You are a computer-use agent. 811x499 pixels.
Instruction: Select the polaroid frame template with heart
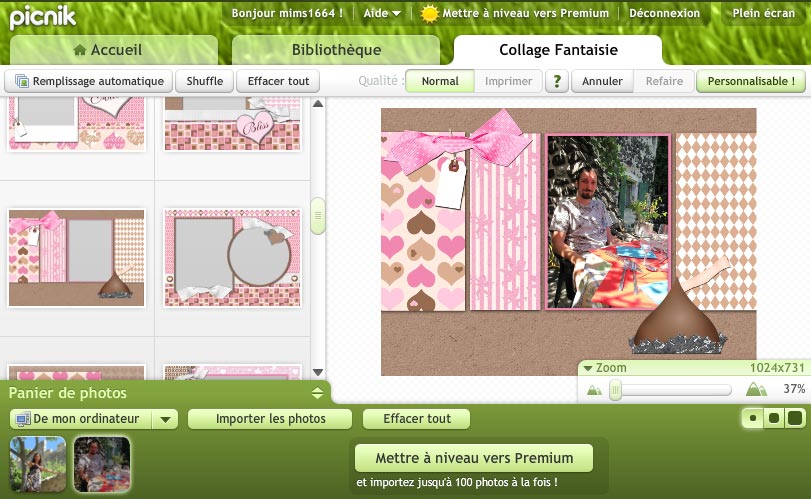point(77,124)
